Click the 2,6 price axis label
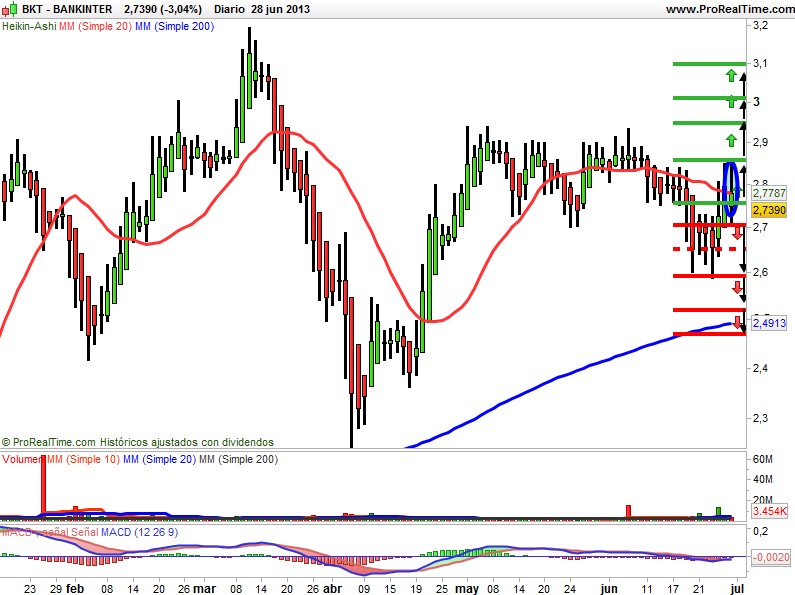 click(x=760, y=272)
